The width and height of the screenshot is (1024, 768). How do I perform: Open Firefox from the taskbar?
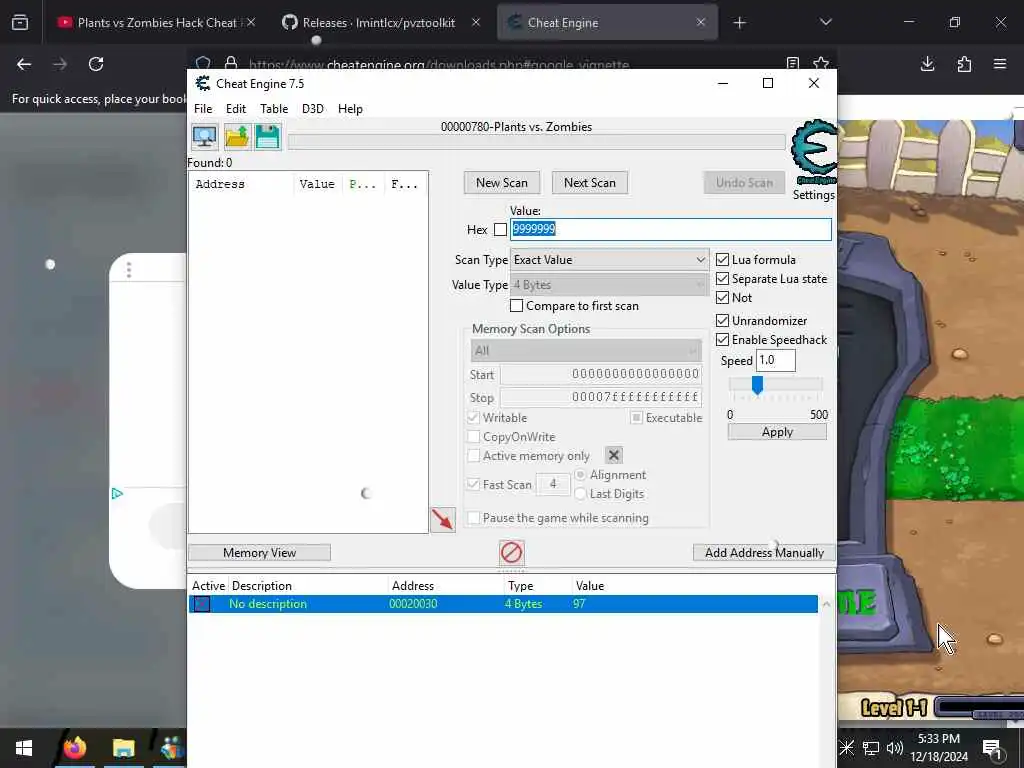coord(75,748)
